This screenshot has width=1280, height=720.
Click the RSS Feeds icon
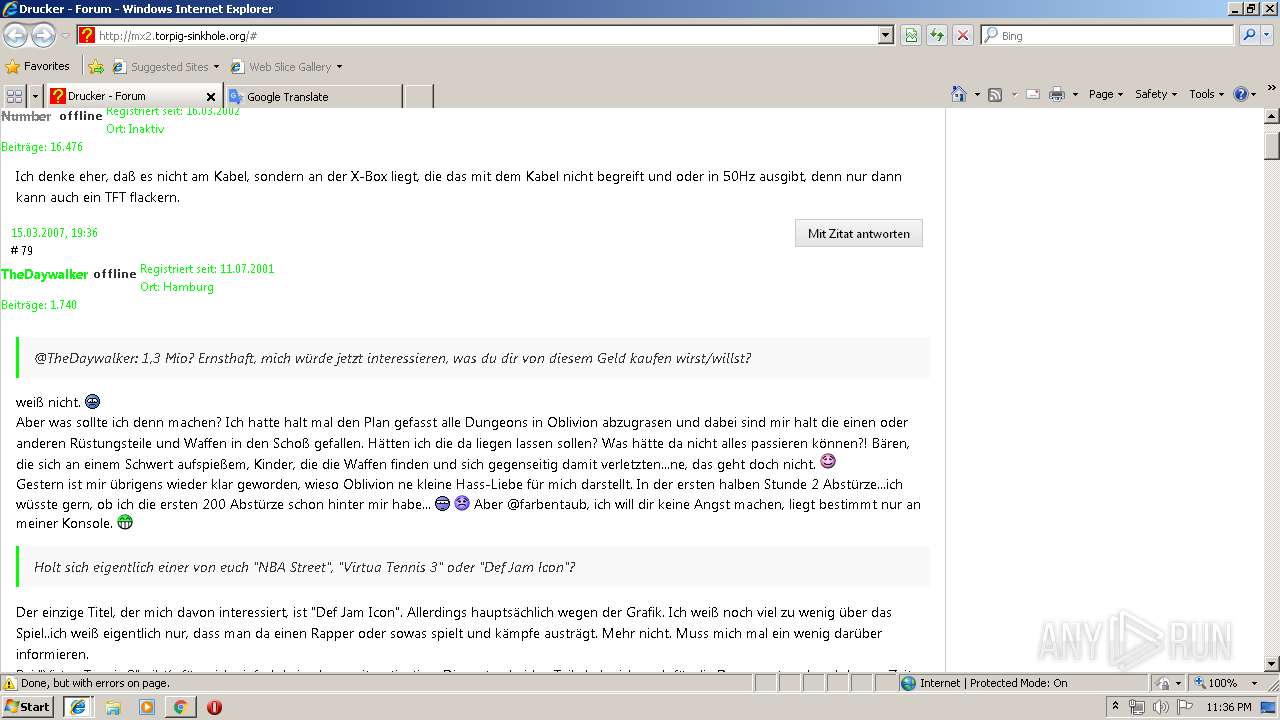click(995, 94)
